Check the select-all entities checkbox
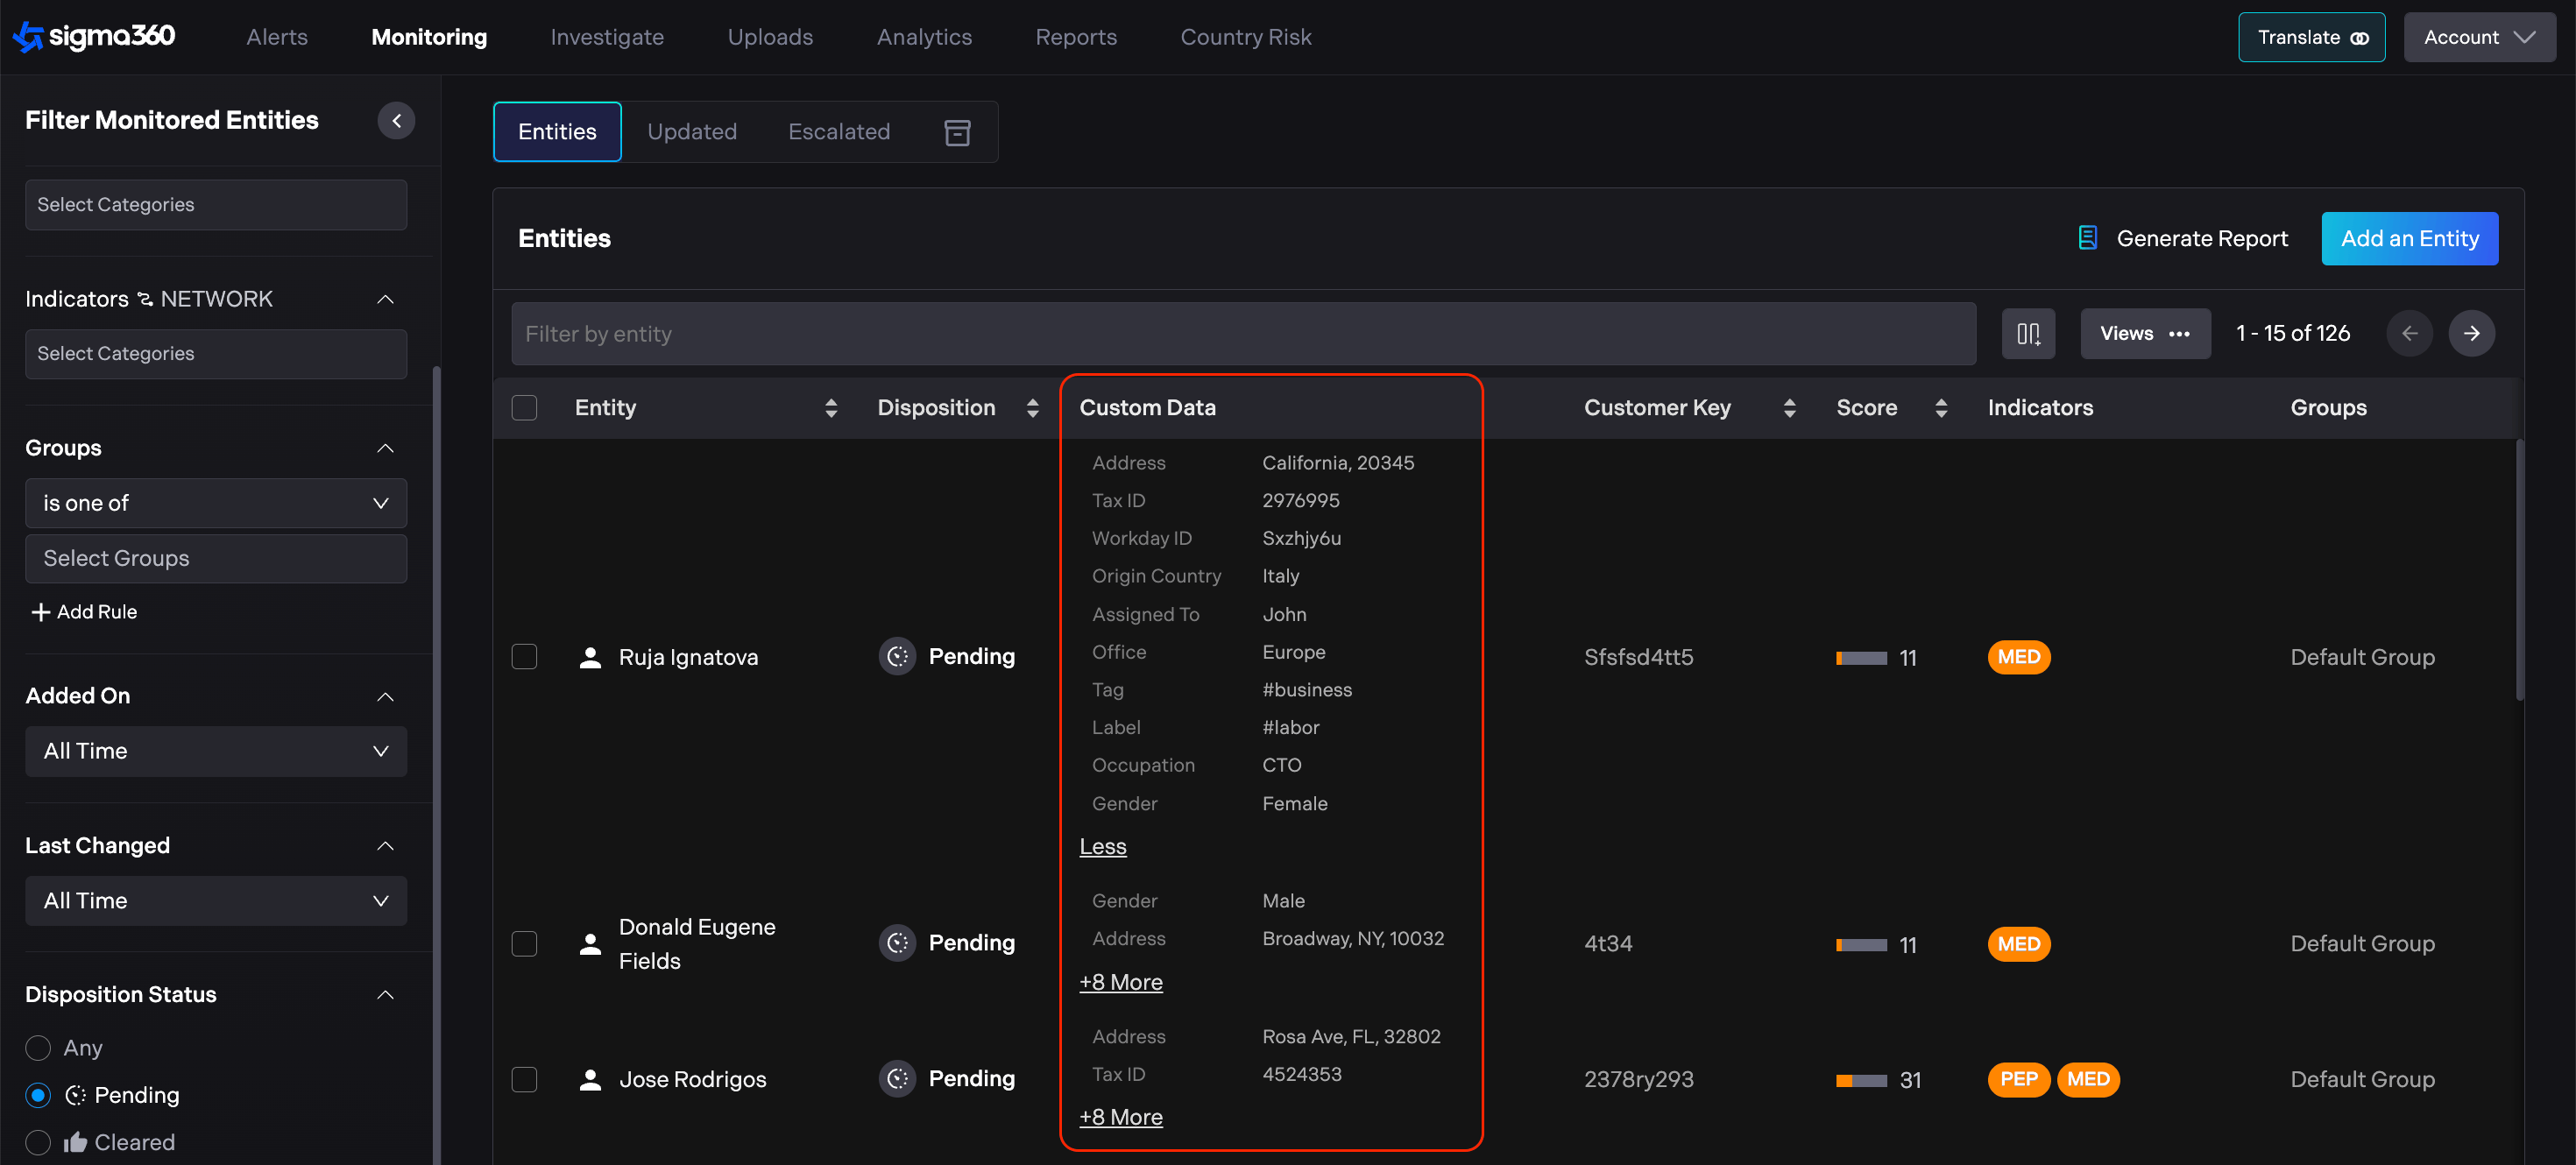 coord(524,408)
